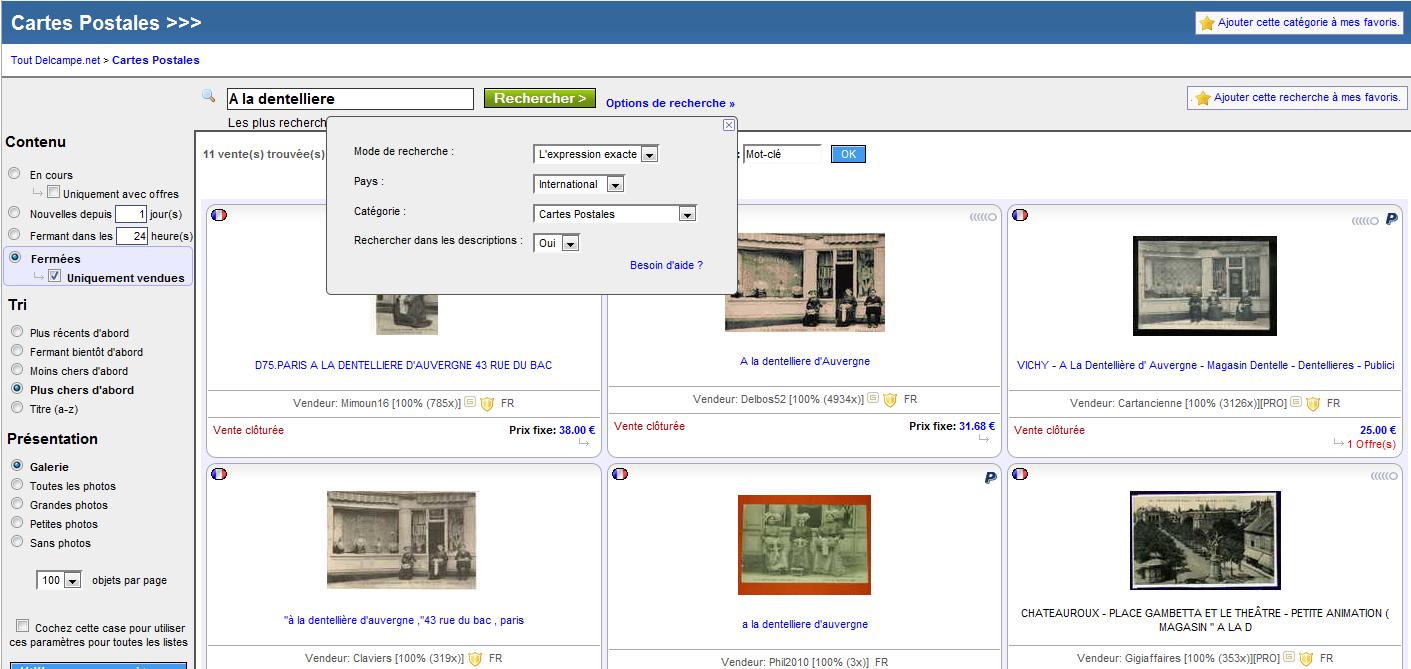This screenshot has height=669, width=1411.
Task: Click the blue OK button
Action: pos(848,154)
